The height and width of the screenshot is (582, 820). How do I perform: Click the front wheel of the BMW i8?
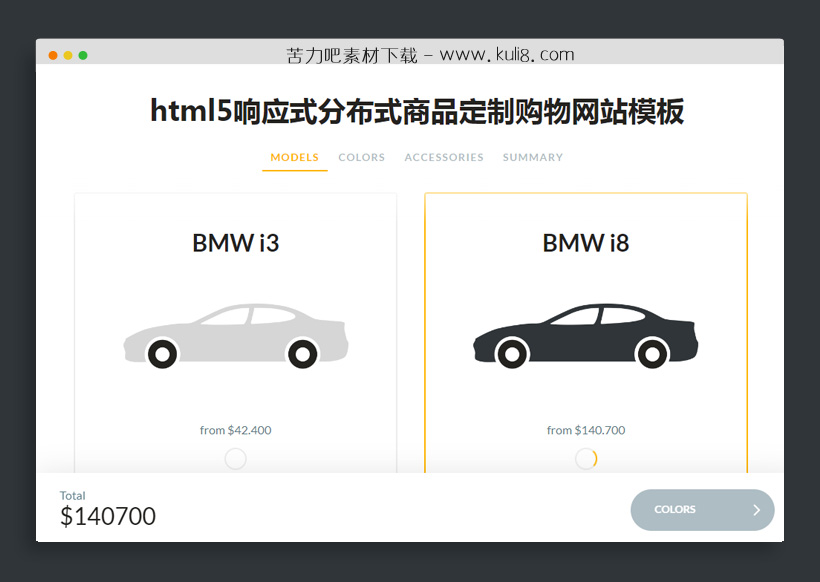(x=514, y=354)
